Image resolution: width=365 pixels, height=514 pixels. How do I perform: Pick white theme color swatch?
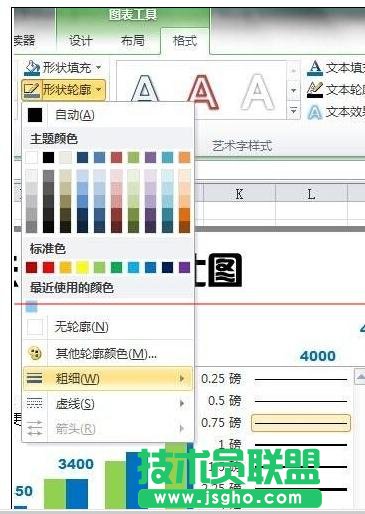click(x=32, y=157)
